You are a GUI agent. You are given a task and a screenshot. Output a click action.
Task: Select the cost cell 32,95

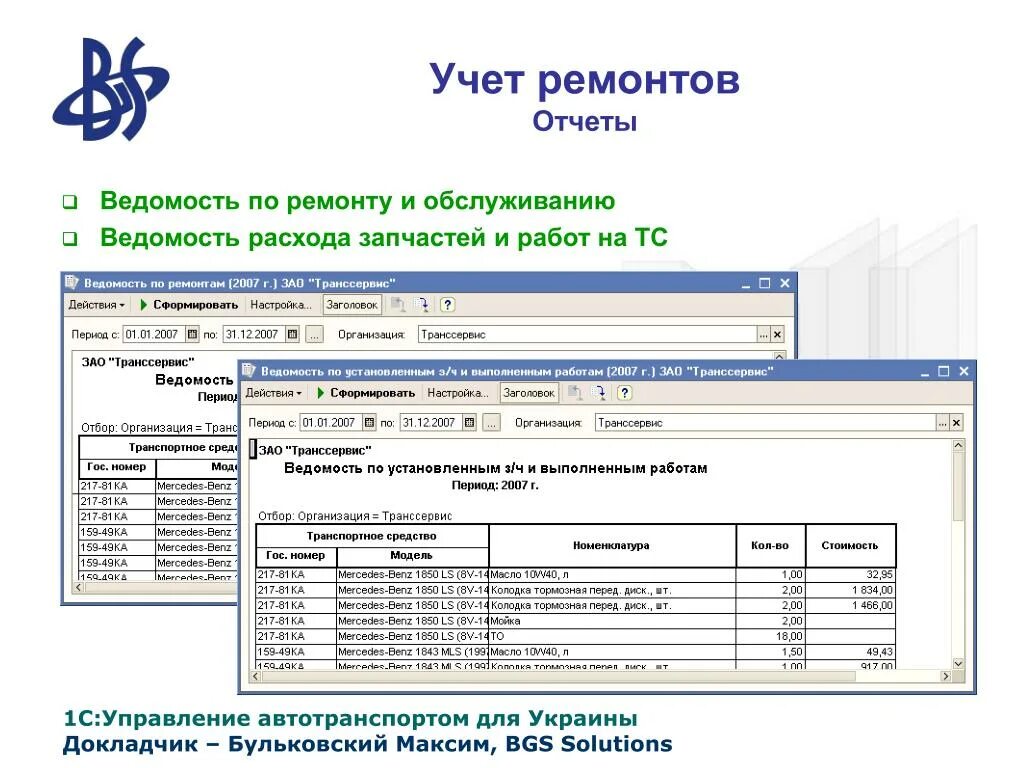(850, 575)
